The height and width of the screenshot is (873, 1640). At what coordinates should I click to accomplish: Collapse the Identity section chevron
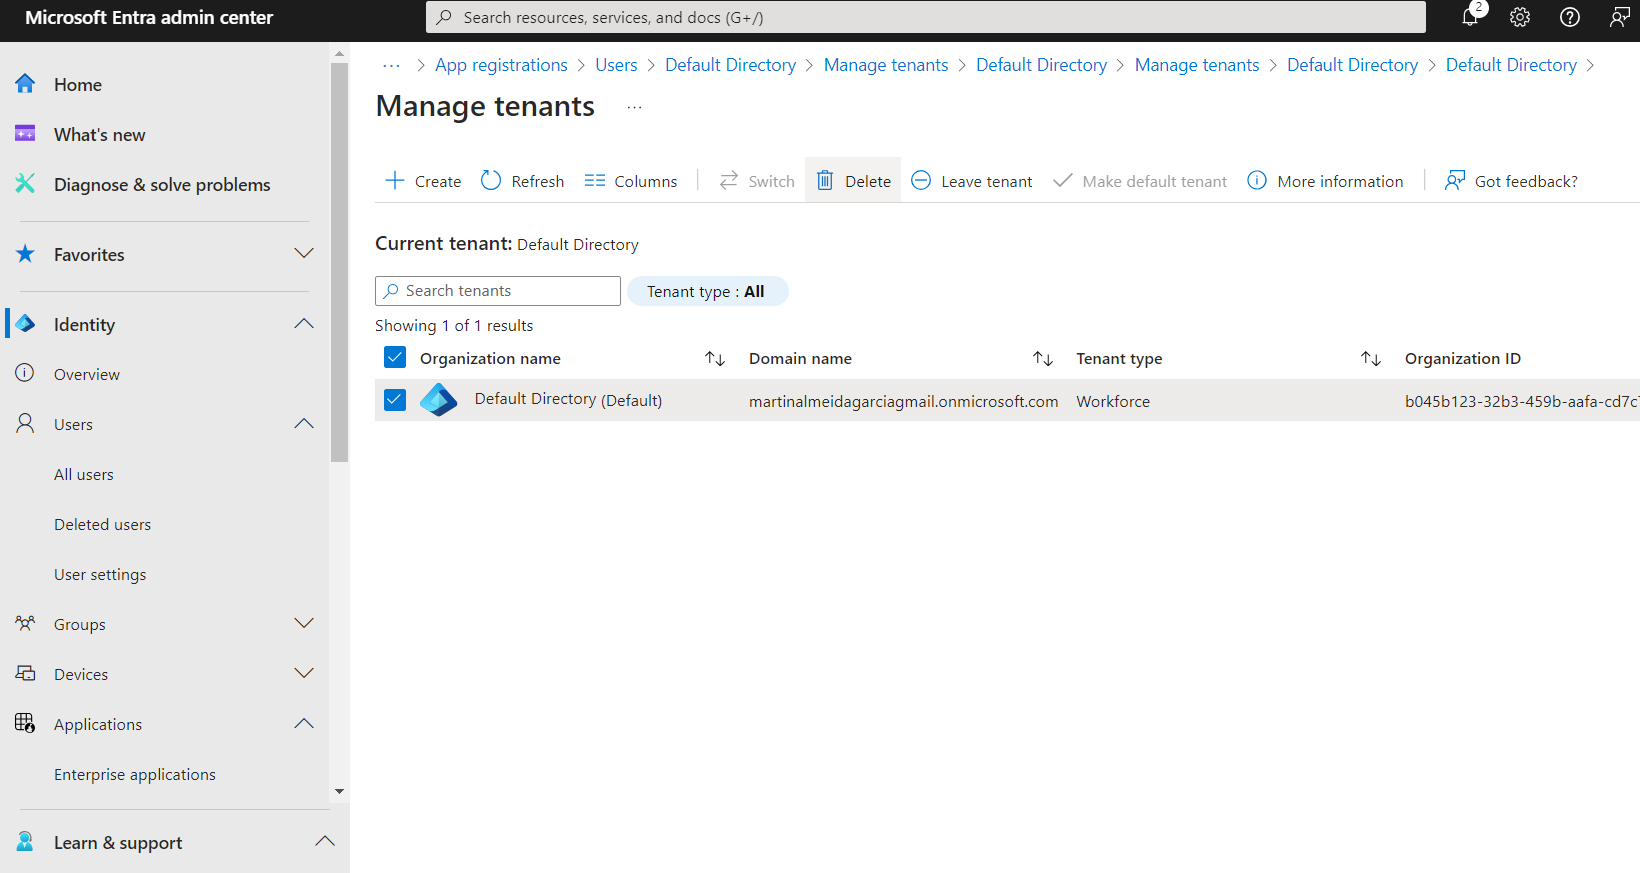click(304, 323)
